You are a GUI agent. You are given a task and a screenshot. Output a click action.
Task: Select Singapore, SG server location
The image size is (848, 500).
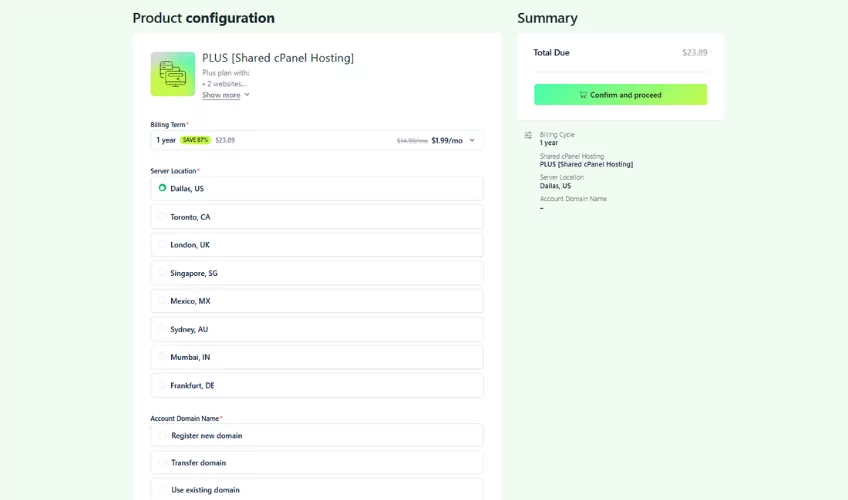pyautogui.click(x=316, y=273)
